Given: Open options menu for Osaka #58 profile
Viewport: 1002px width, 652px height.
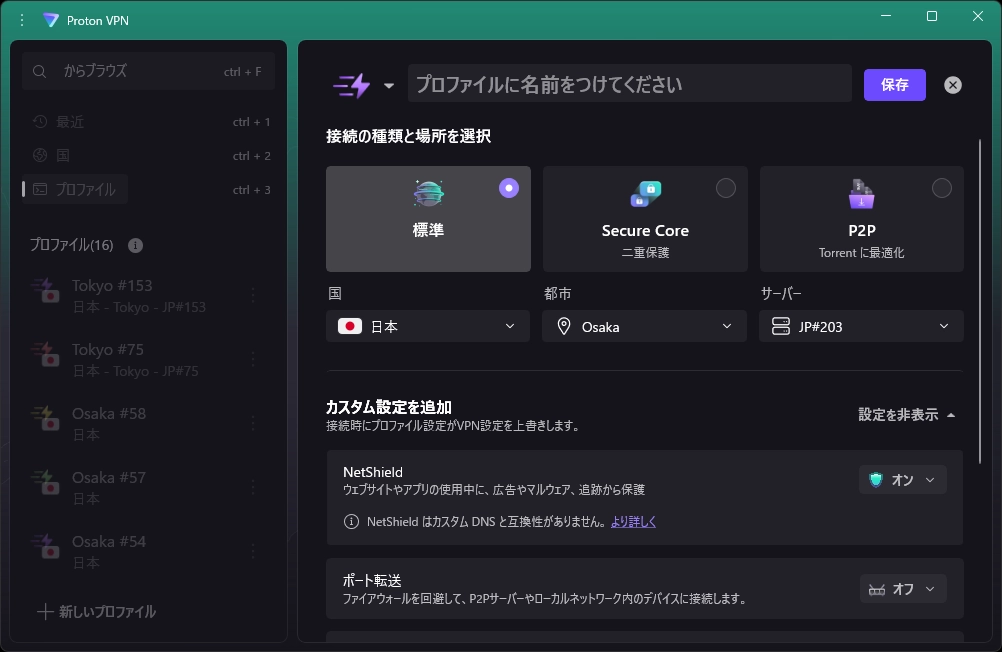Looking at the screenshot, I should click(x=253, y=423).
